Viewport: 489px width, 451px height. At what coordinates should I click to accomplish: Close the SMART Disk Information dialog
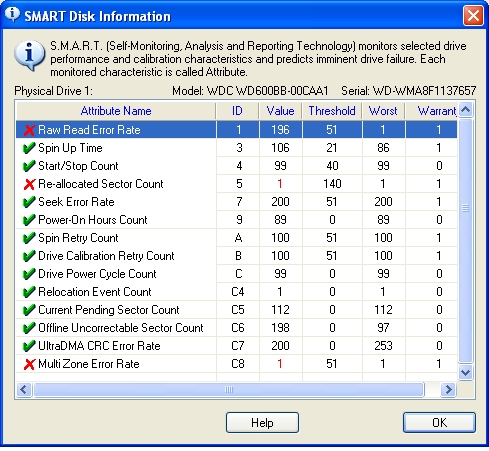click(473, 15)
